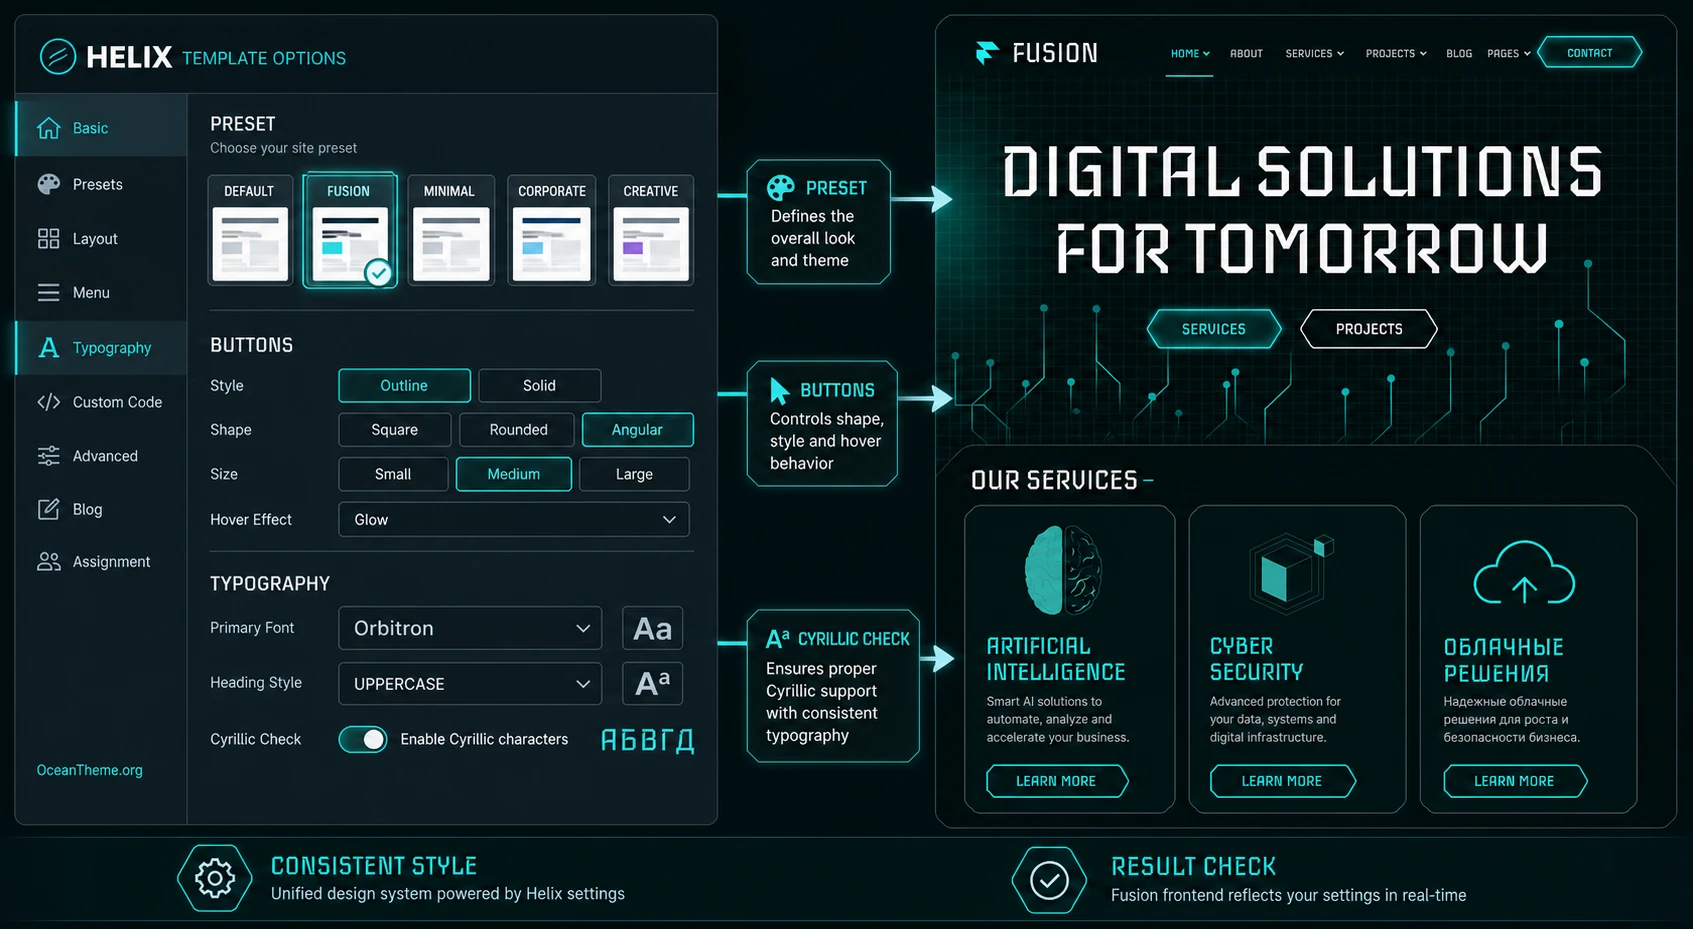Click the Typography letter A icon
The image size is (1693, 929).
pos(48,347)
